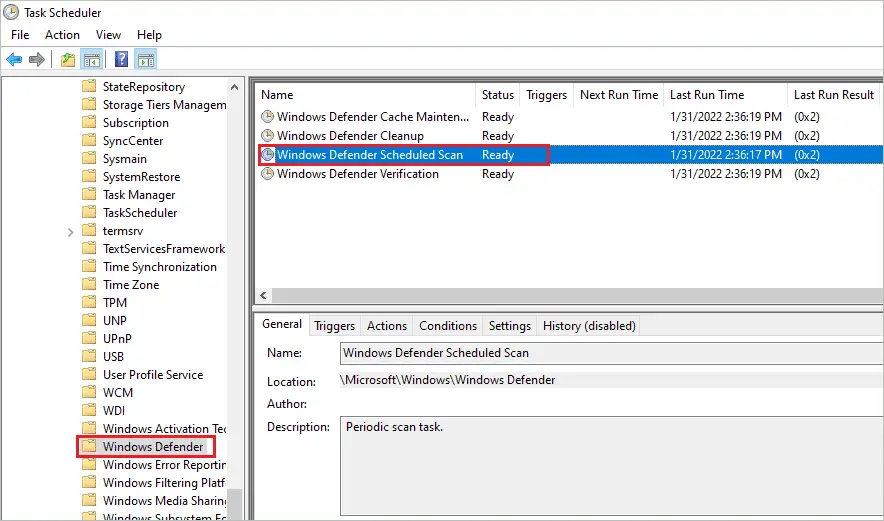Click the Name field in General tab
Image resolution: width=884 pixels, height=521 pixels.
click(x=611, y=353)
